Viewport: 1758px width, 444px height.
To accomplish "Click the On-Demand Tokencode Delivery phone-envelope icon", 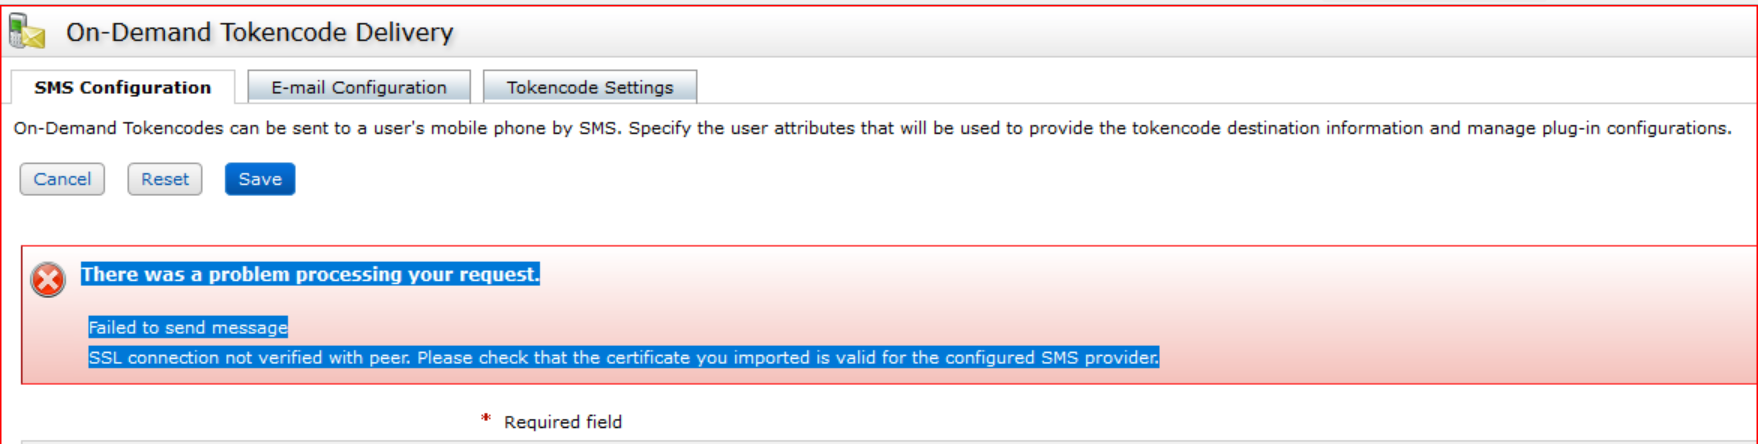I will coord(27,31).
